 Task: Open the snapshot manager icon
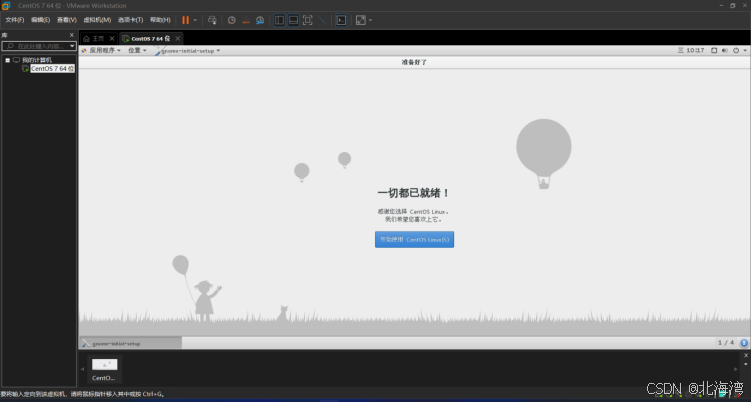tap(260, 20)
